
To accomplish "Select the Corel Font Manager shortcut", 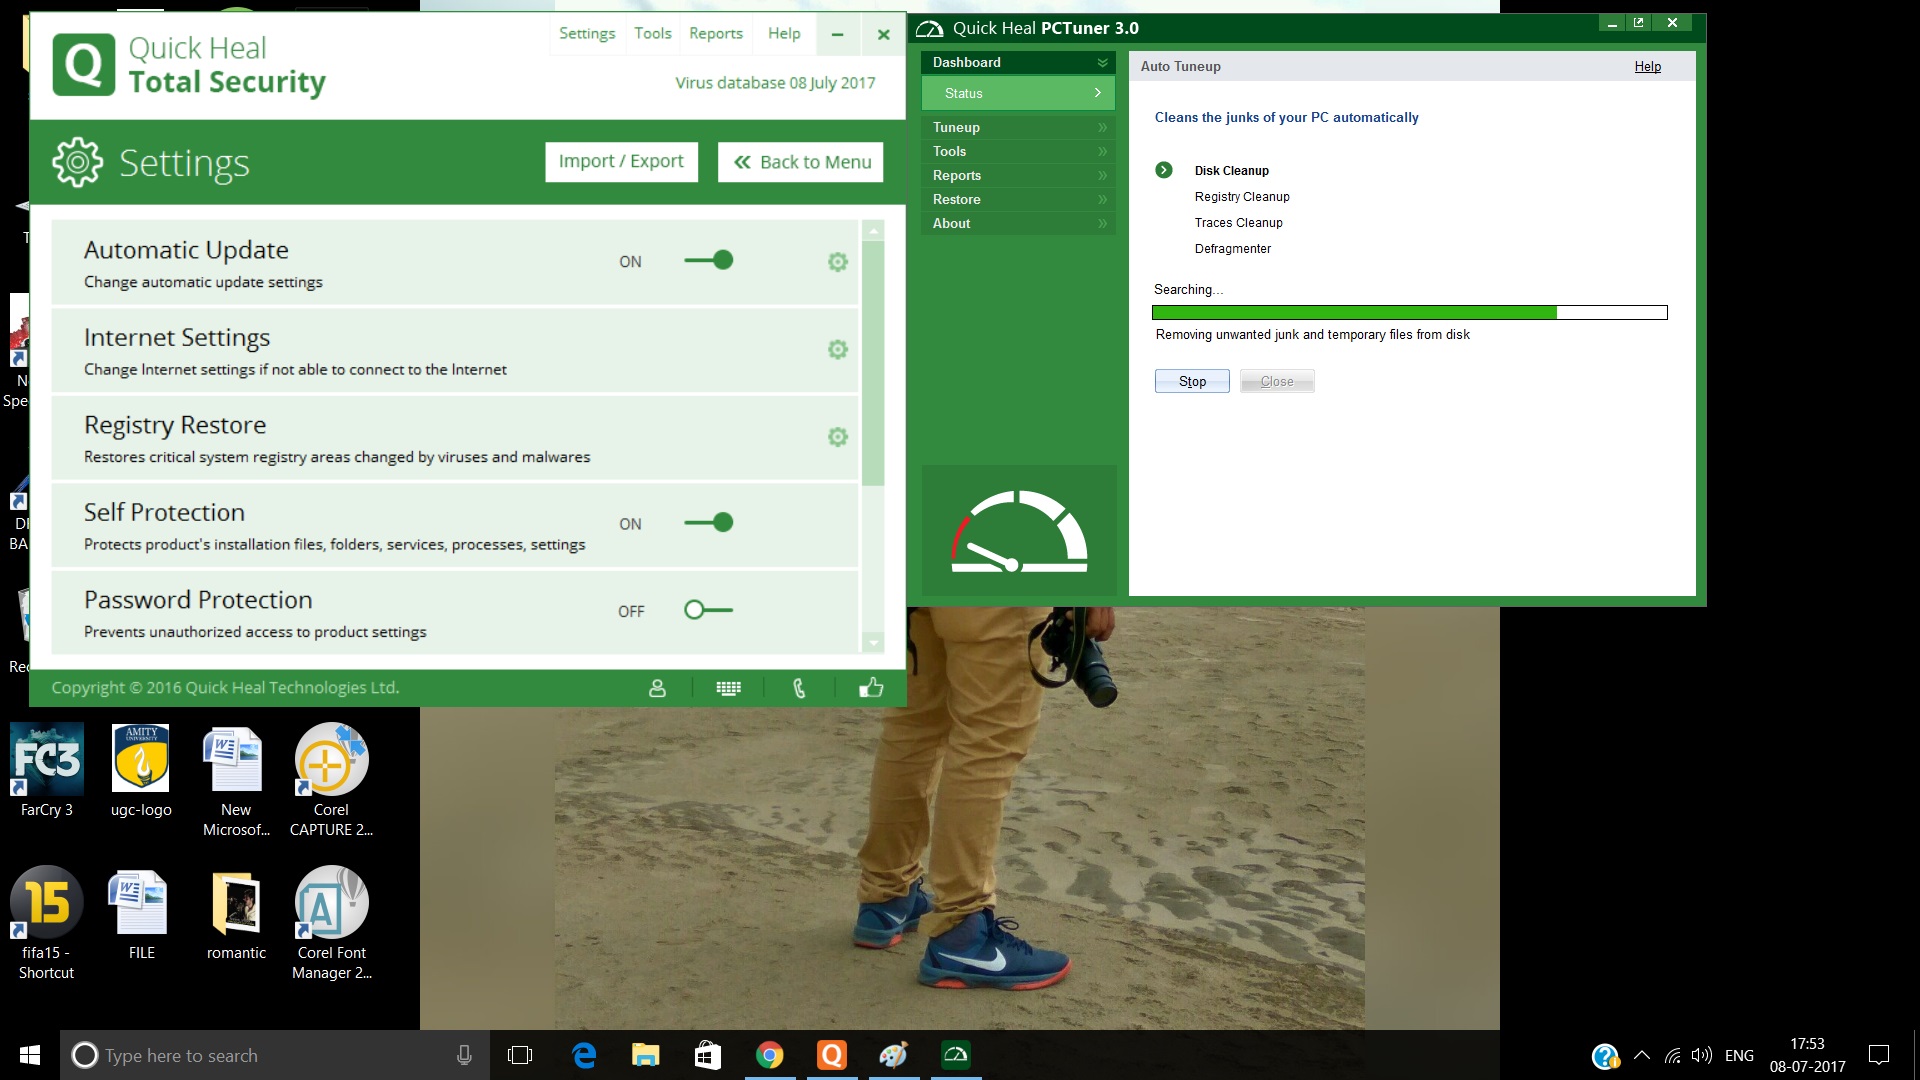I will click(331, 922).
